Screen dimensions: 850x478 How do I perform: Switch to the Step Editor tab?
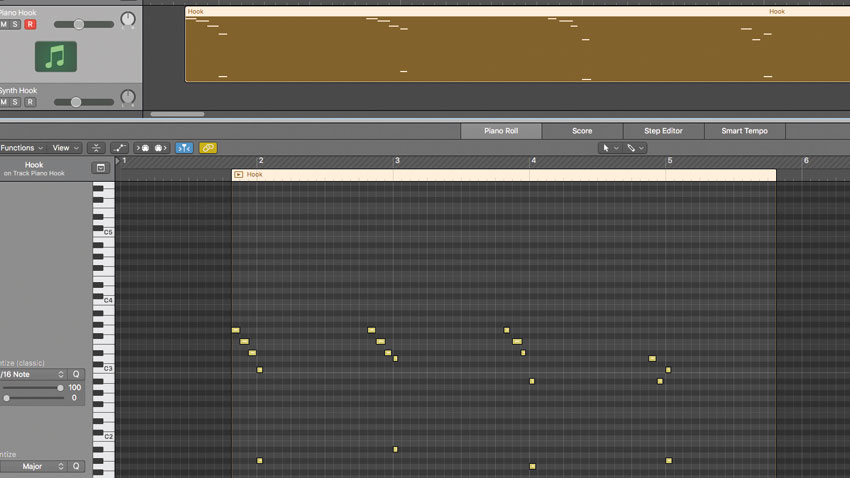click(x=664, y=131)
